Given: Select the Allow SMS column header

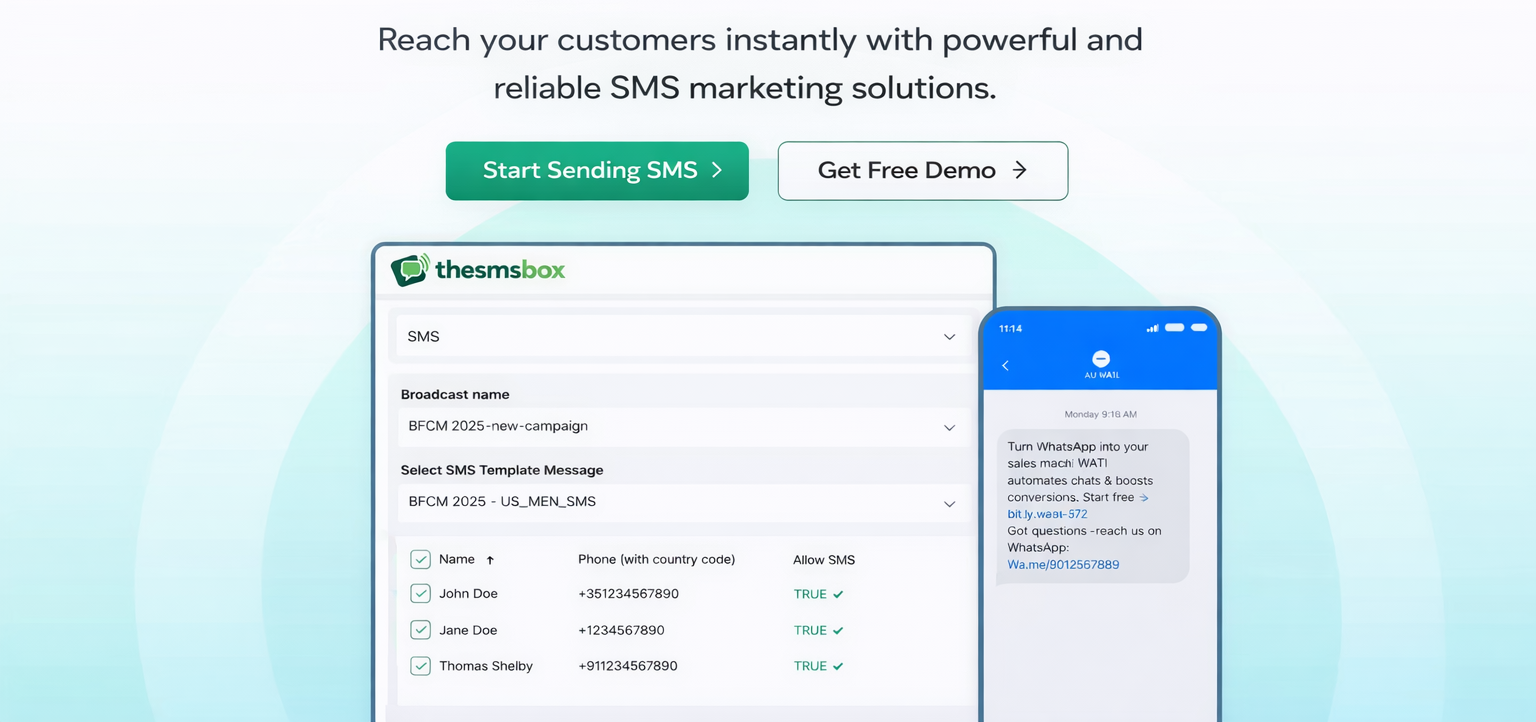Looking at the screenshot, I should click(x=824, y=559).
